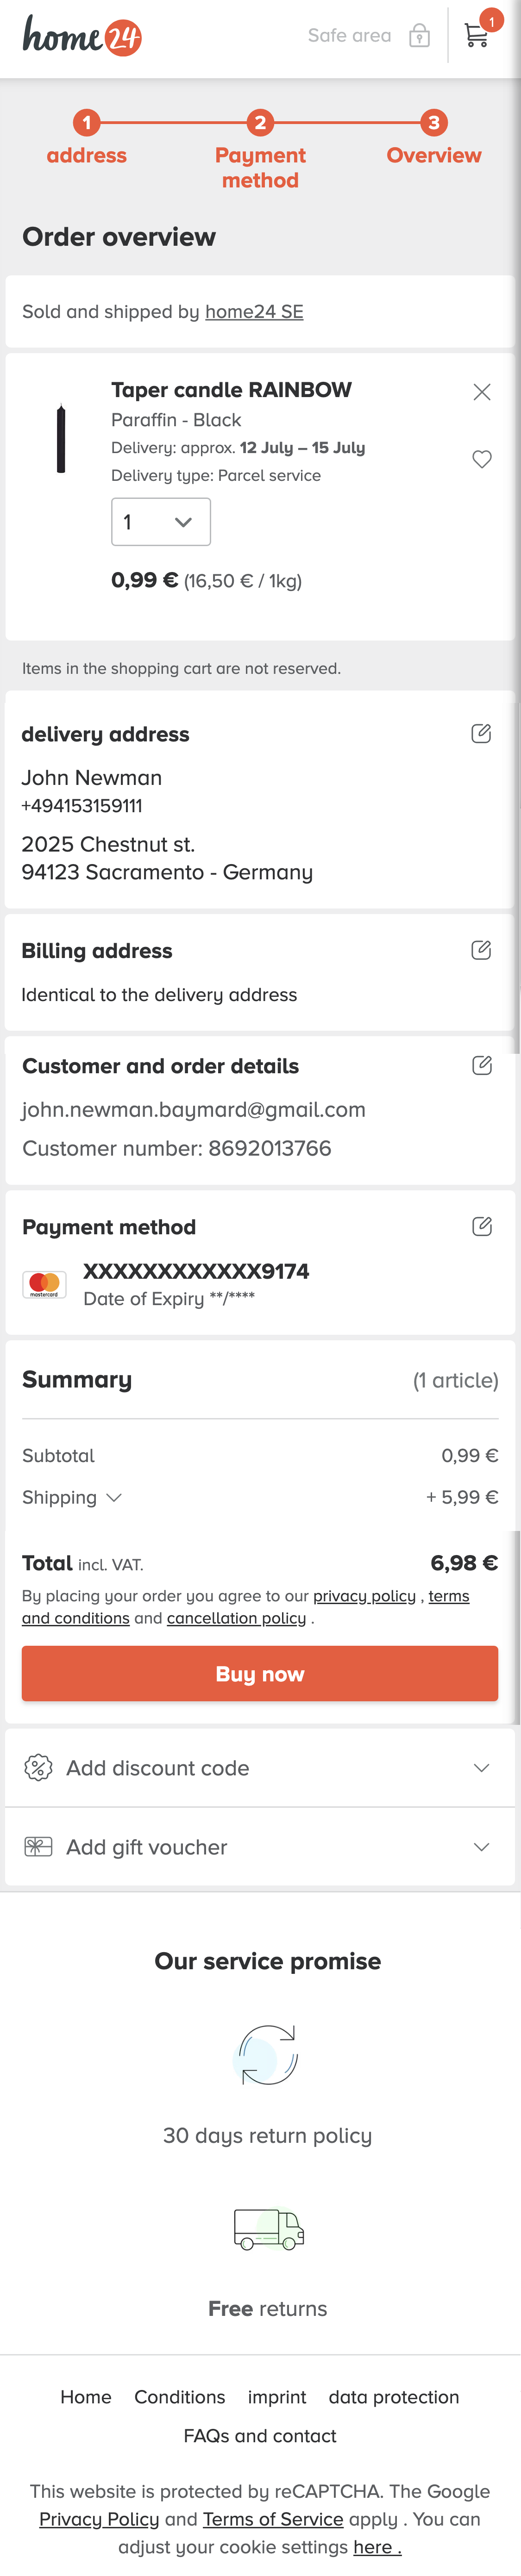Expand Add discount code section

pyautogui.click(x=260, y=1767)
